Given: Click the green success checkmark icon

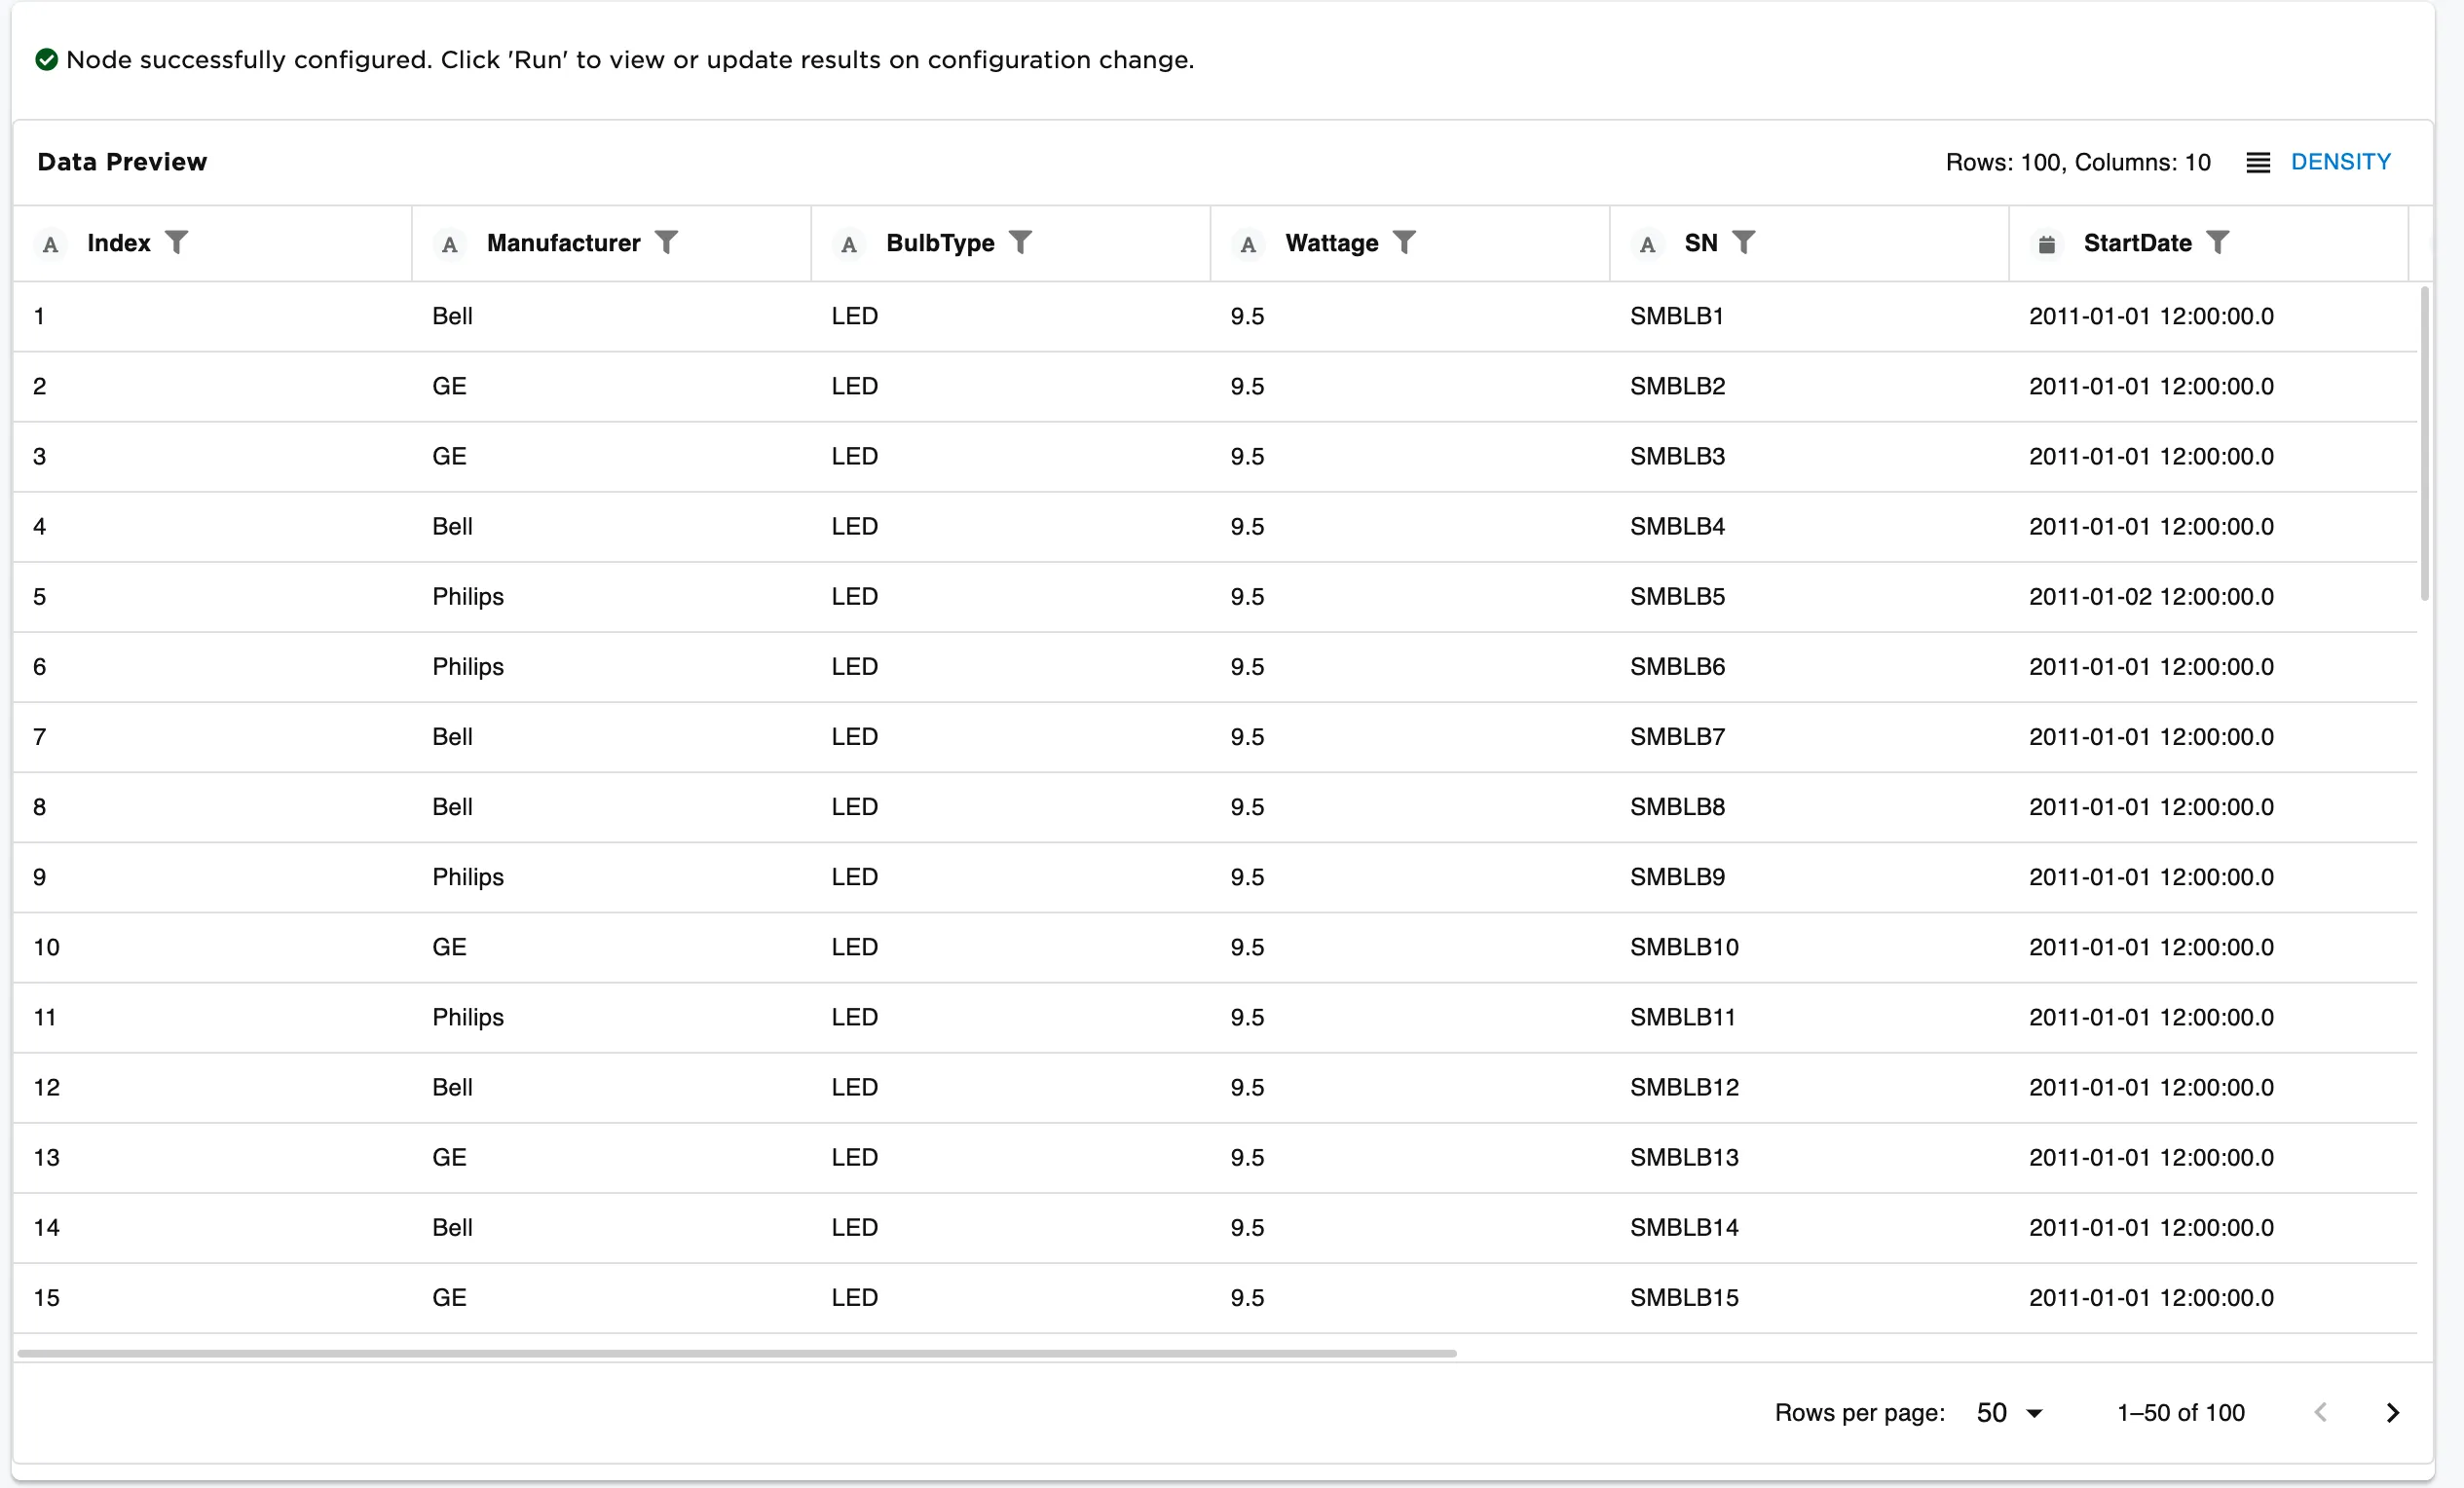Looking at the screenshot, I should click(x=46, y=60).
